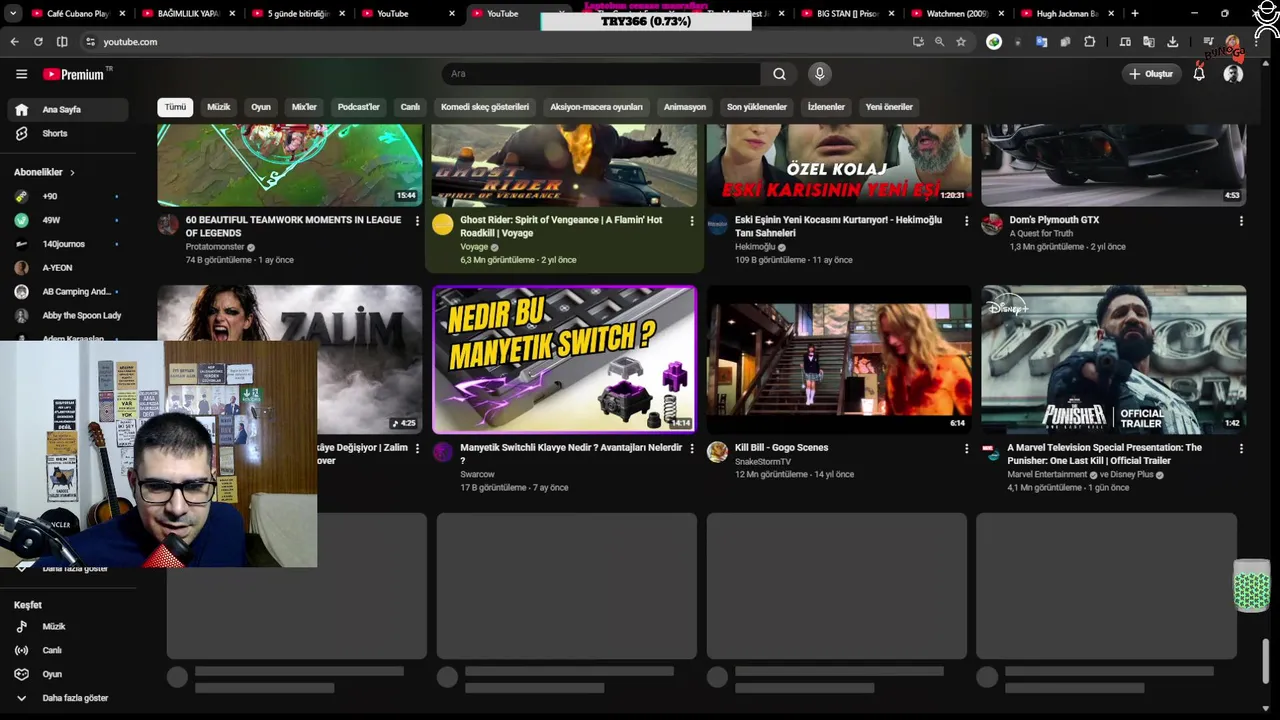Screen dimensions: 1280x720
Task: Click the Oluştur create button
Action: point(1151,74)
